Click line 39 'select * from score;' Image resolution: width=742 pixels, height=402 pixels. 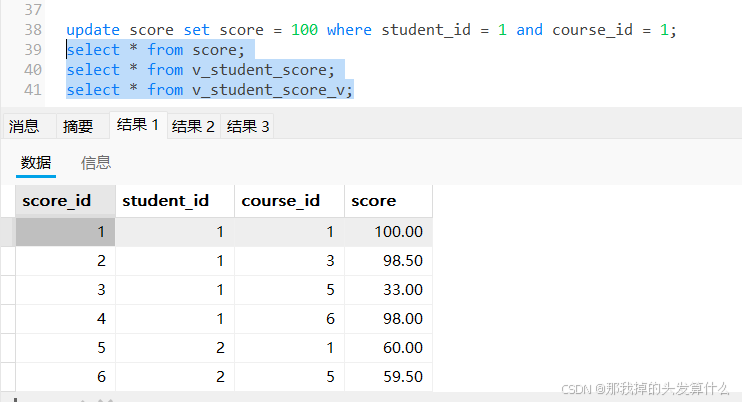coord(155,50)
